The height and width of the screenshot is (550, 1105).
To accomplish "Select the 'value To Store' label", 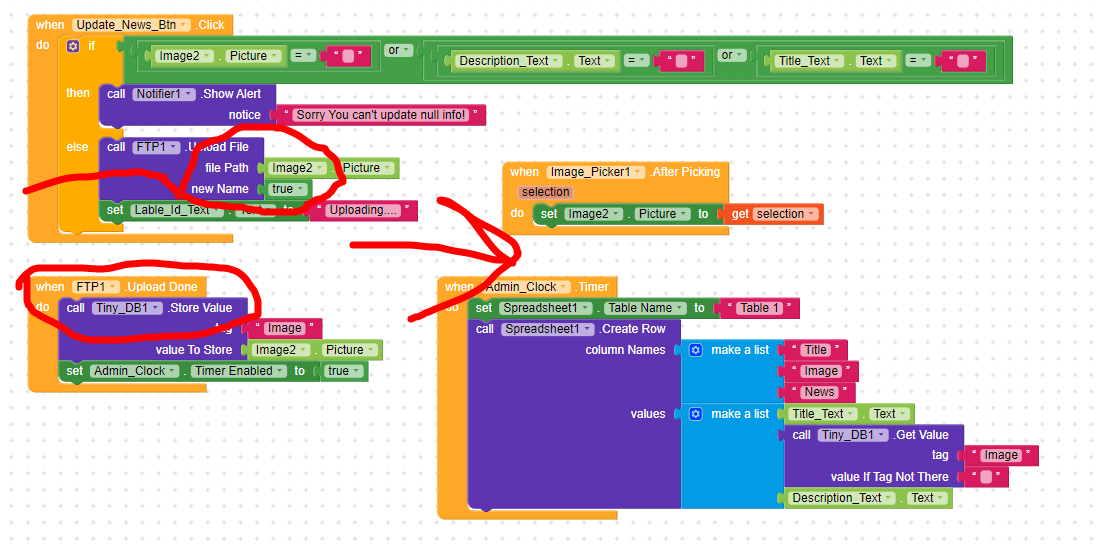I will (196, 350).
